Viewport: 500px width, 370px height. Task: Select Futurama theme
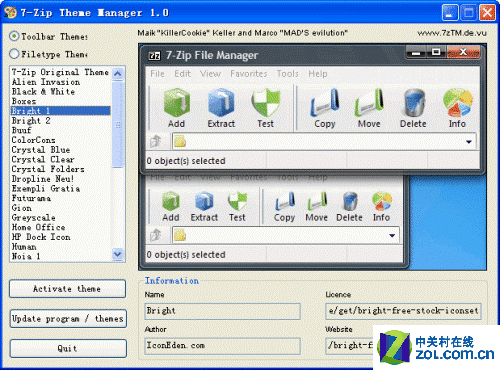click(60, 198)
